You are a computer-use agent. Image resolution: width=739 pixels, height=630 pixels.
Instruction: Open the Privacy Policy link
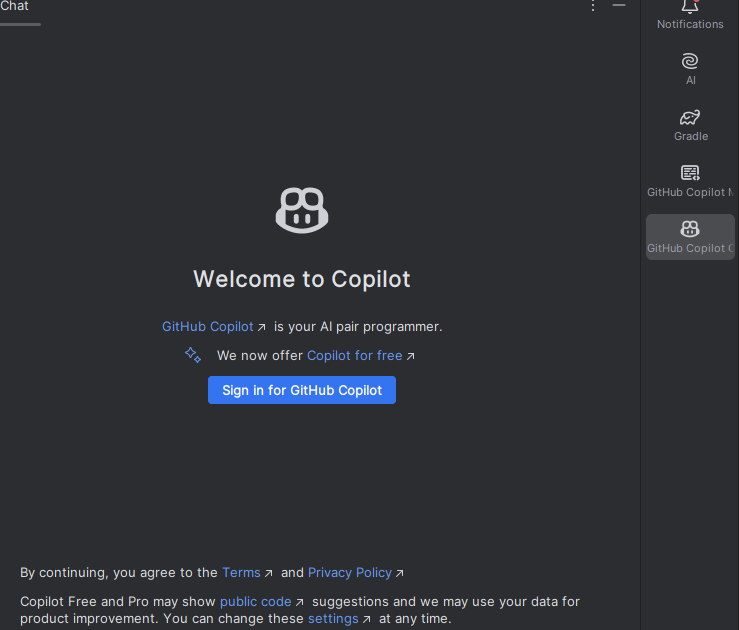[x=350, y=573]
